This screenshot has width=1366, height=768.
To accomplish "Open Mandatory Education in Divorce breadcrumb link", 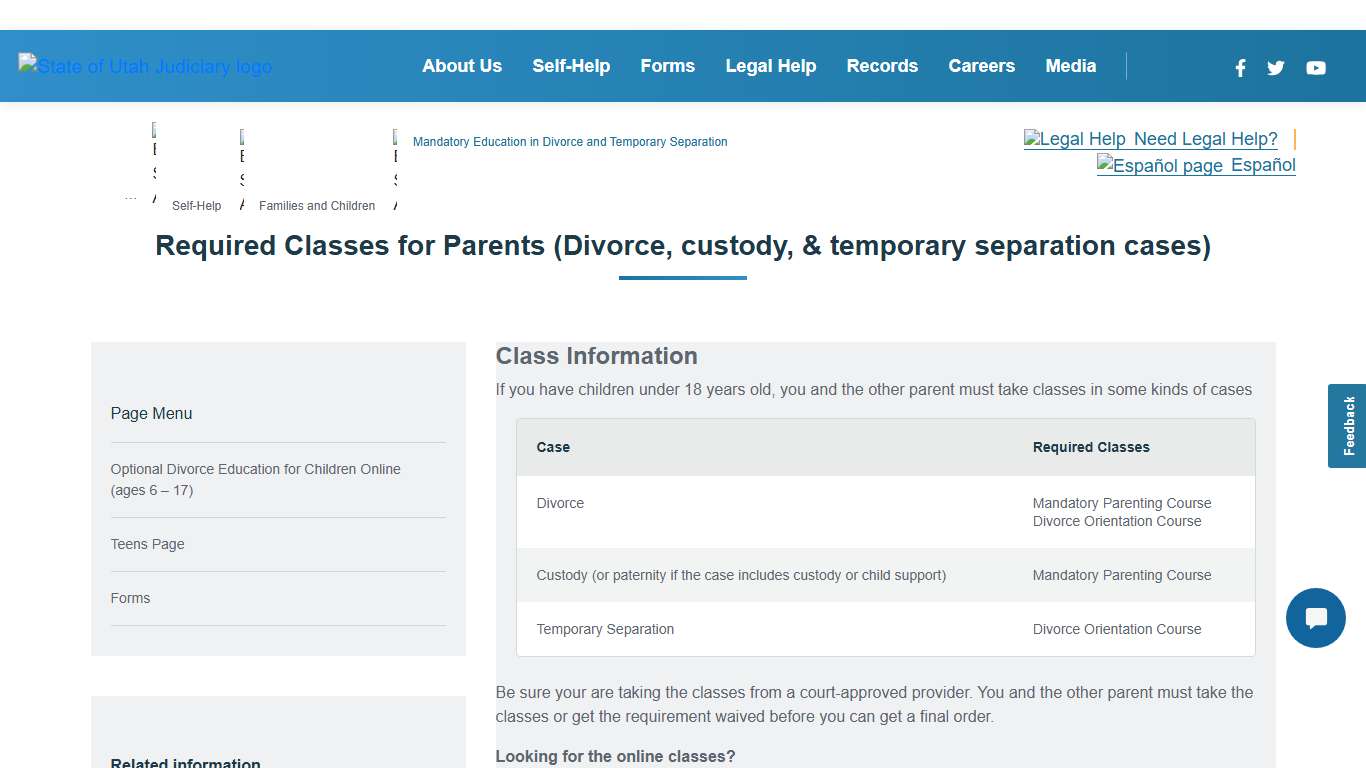I will [x=570, y=141].
